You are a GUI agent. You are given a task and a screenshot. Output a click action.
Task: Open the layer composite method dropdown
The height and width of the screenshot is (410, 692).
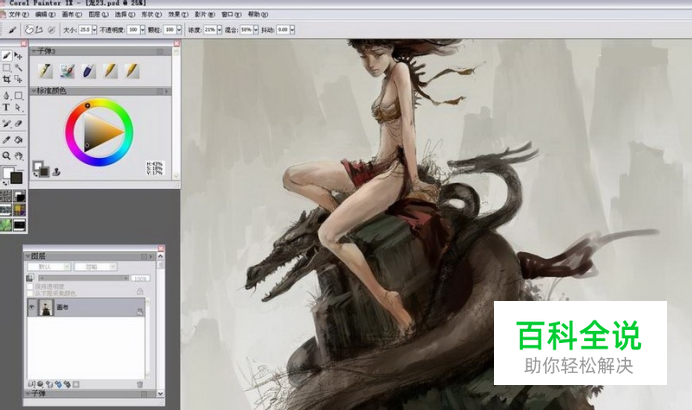coord(49,267)
